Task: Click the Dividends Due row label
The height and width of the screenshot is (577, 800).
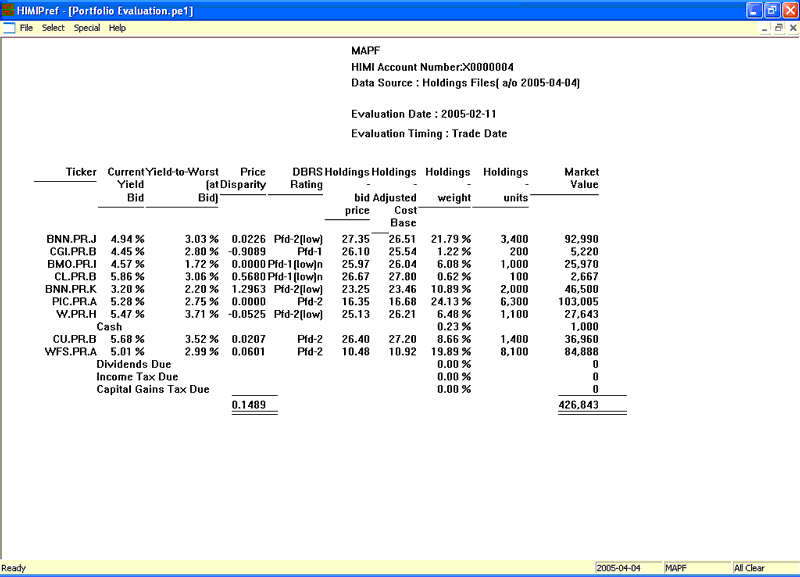Action: [x=134, y=364]
